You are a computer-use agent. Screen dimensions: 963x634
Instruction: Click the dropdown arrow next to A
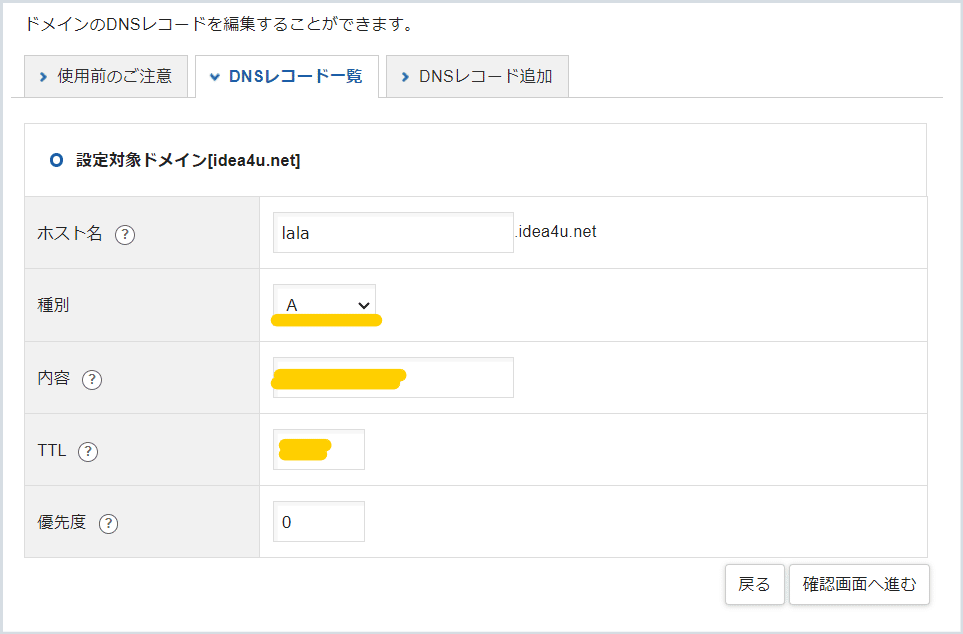coord(363,303)
